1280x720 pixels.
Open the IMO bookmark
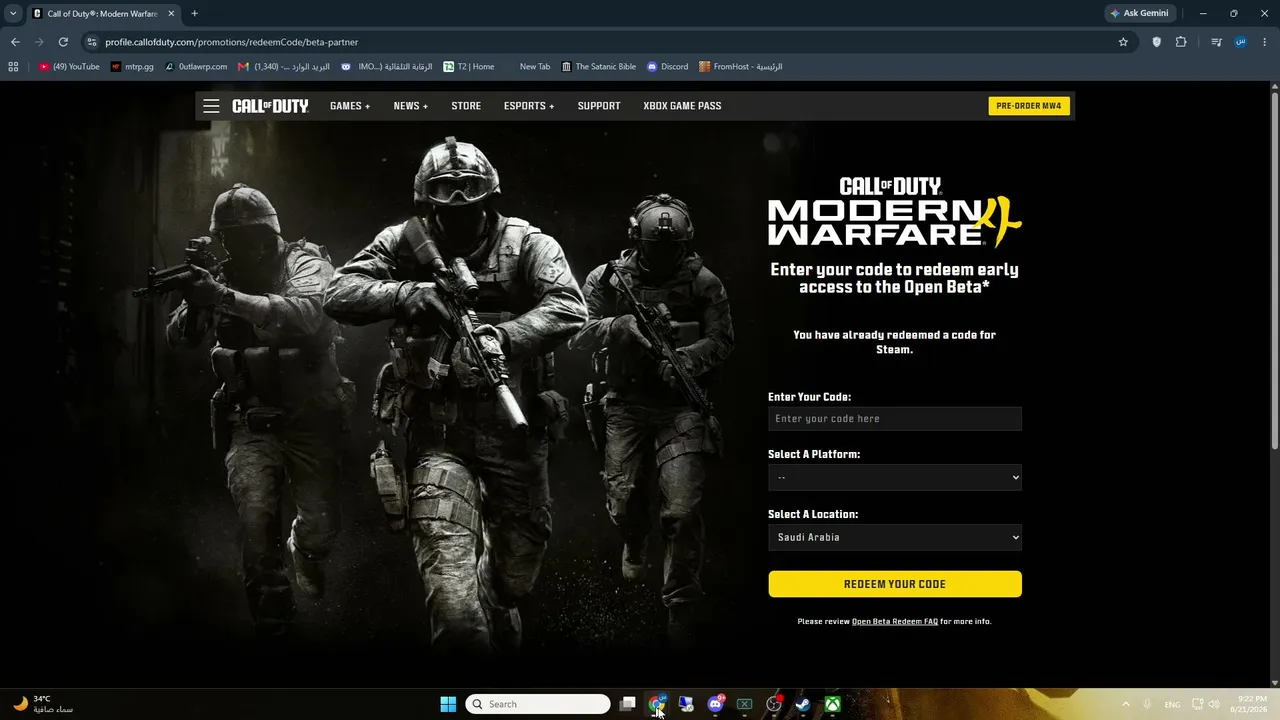point(386,67)
